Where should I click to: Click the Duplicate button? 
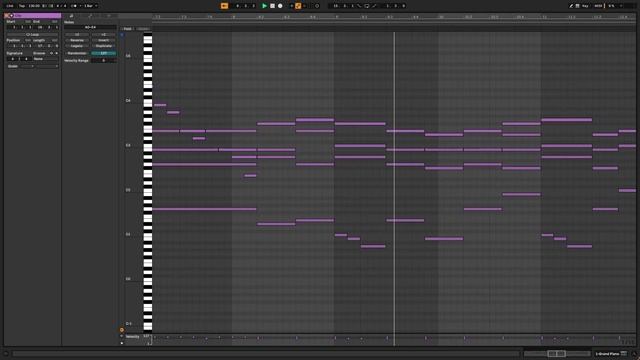coord(103,46)
